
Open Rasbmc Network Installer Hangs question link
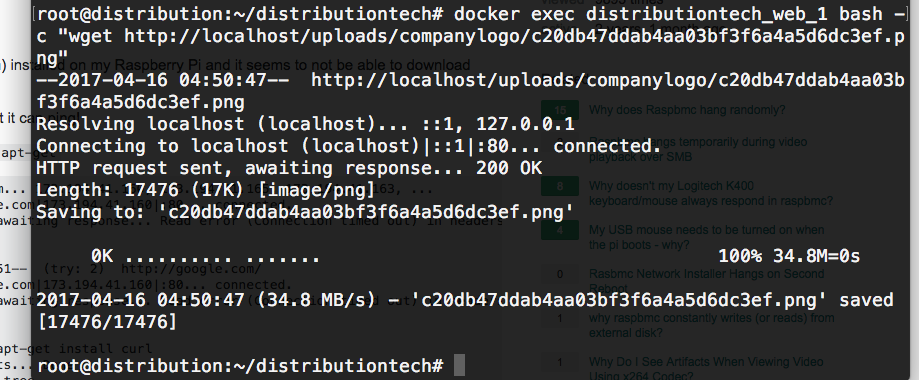click(706, 281)
